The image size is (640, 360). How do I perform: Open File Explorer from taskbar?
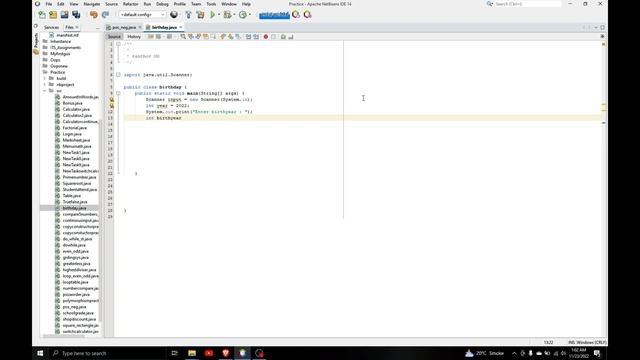click(192, 353)
